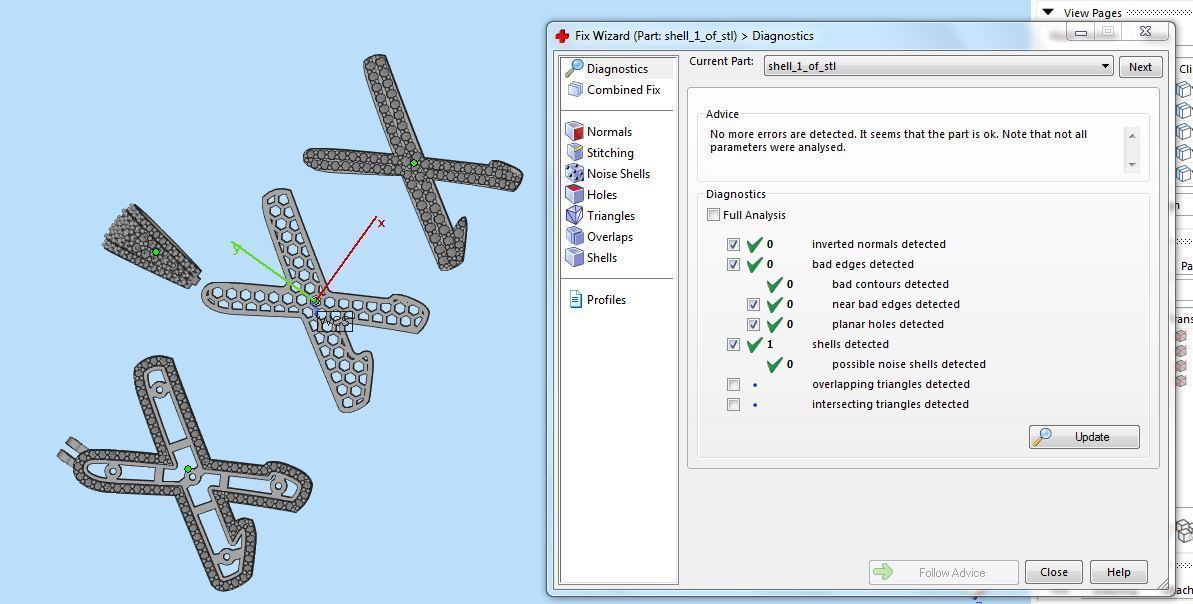Viewport: 1193px width, 604px height.
Task: Enable intersecting triangles detected checkbox
Action: coord(733,404)
